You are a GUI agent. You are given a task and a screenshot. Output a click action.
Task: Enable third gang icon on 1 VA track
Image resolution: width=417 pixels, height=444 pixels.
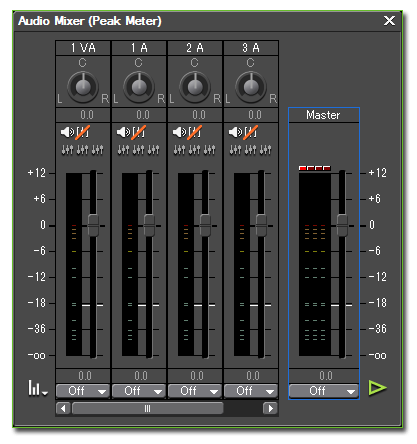tap(97, 150)
